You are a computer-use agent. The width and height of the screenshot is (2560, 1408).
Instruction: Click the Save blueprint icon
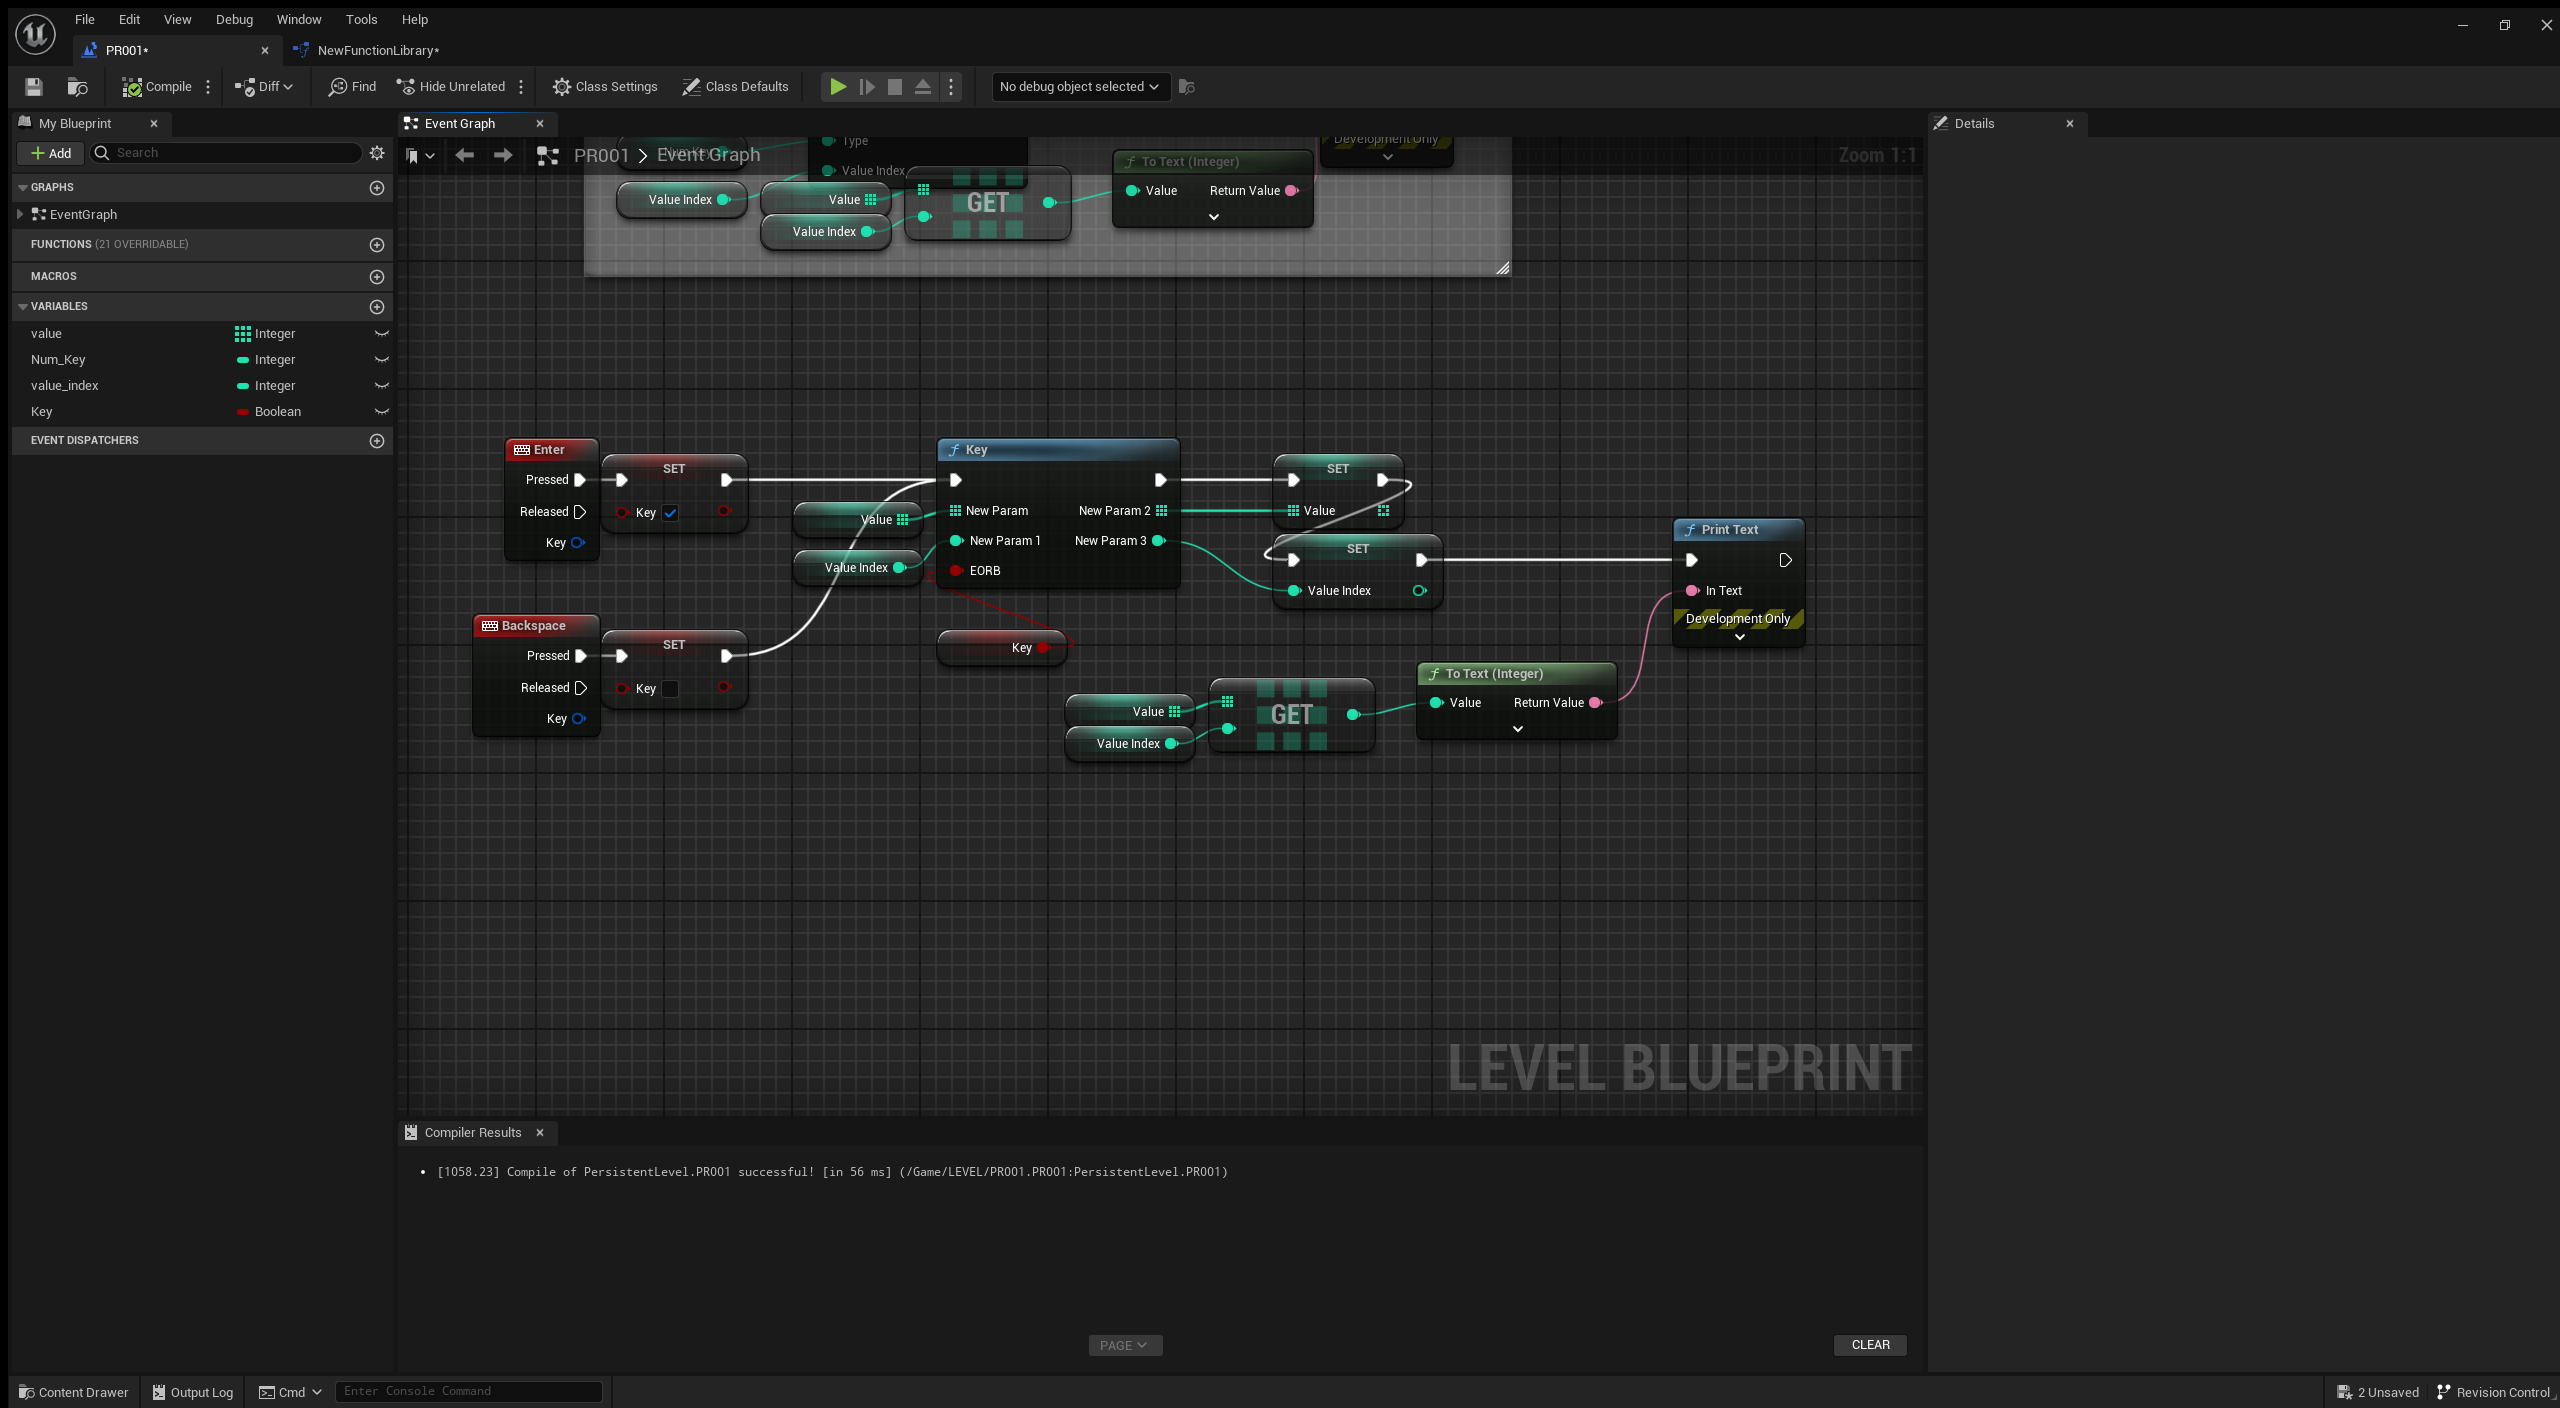(34, 87)
